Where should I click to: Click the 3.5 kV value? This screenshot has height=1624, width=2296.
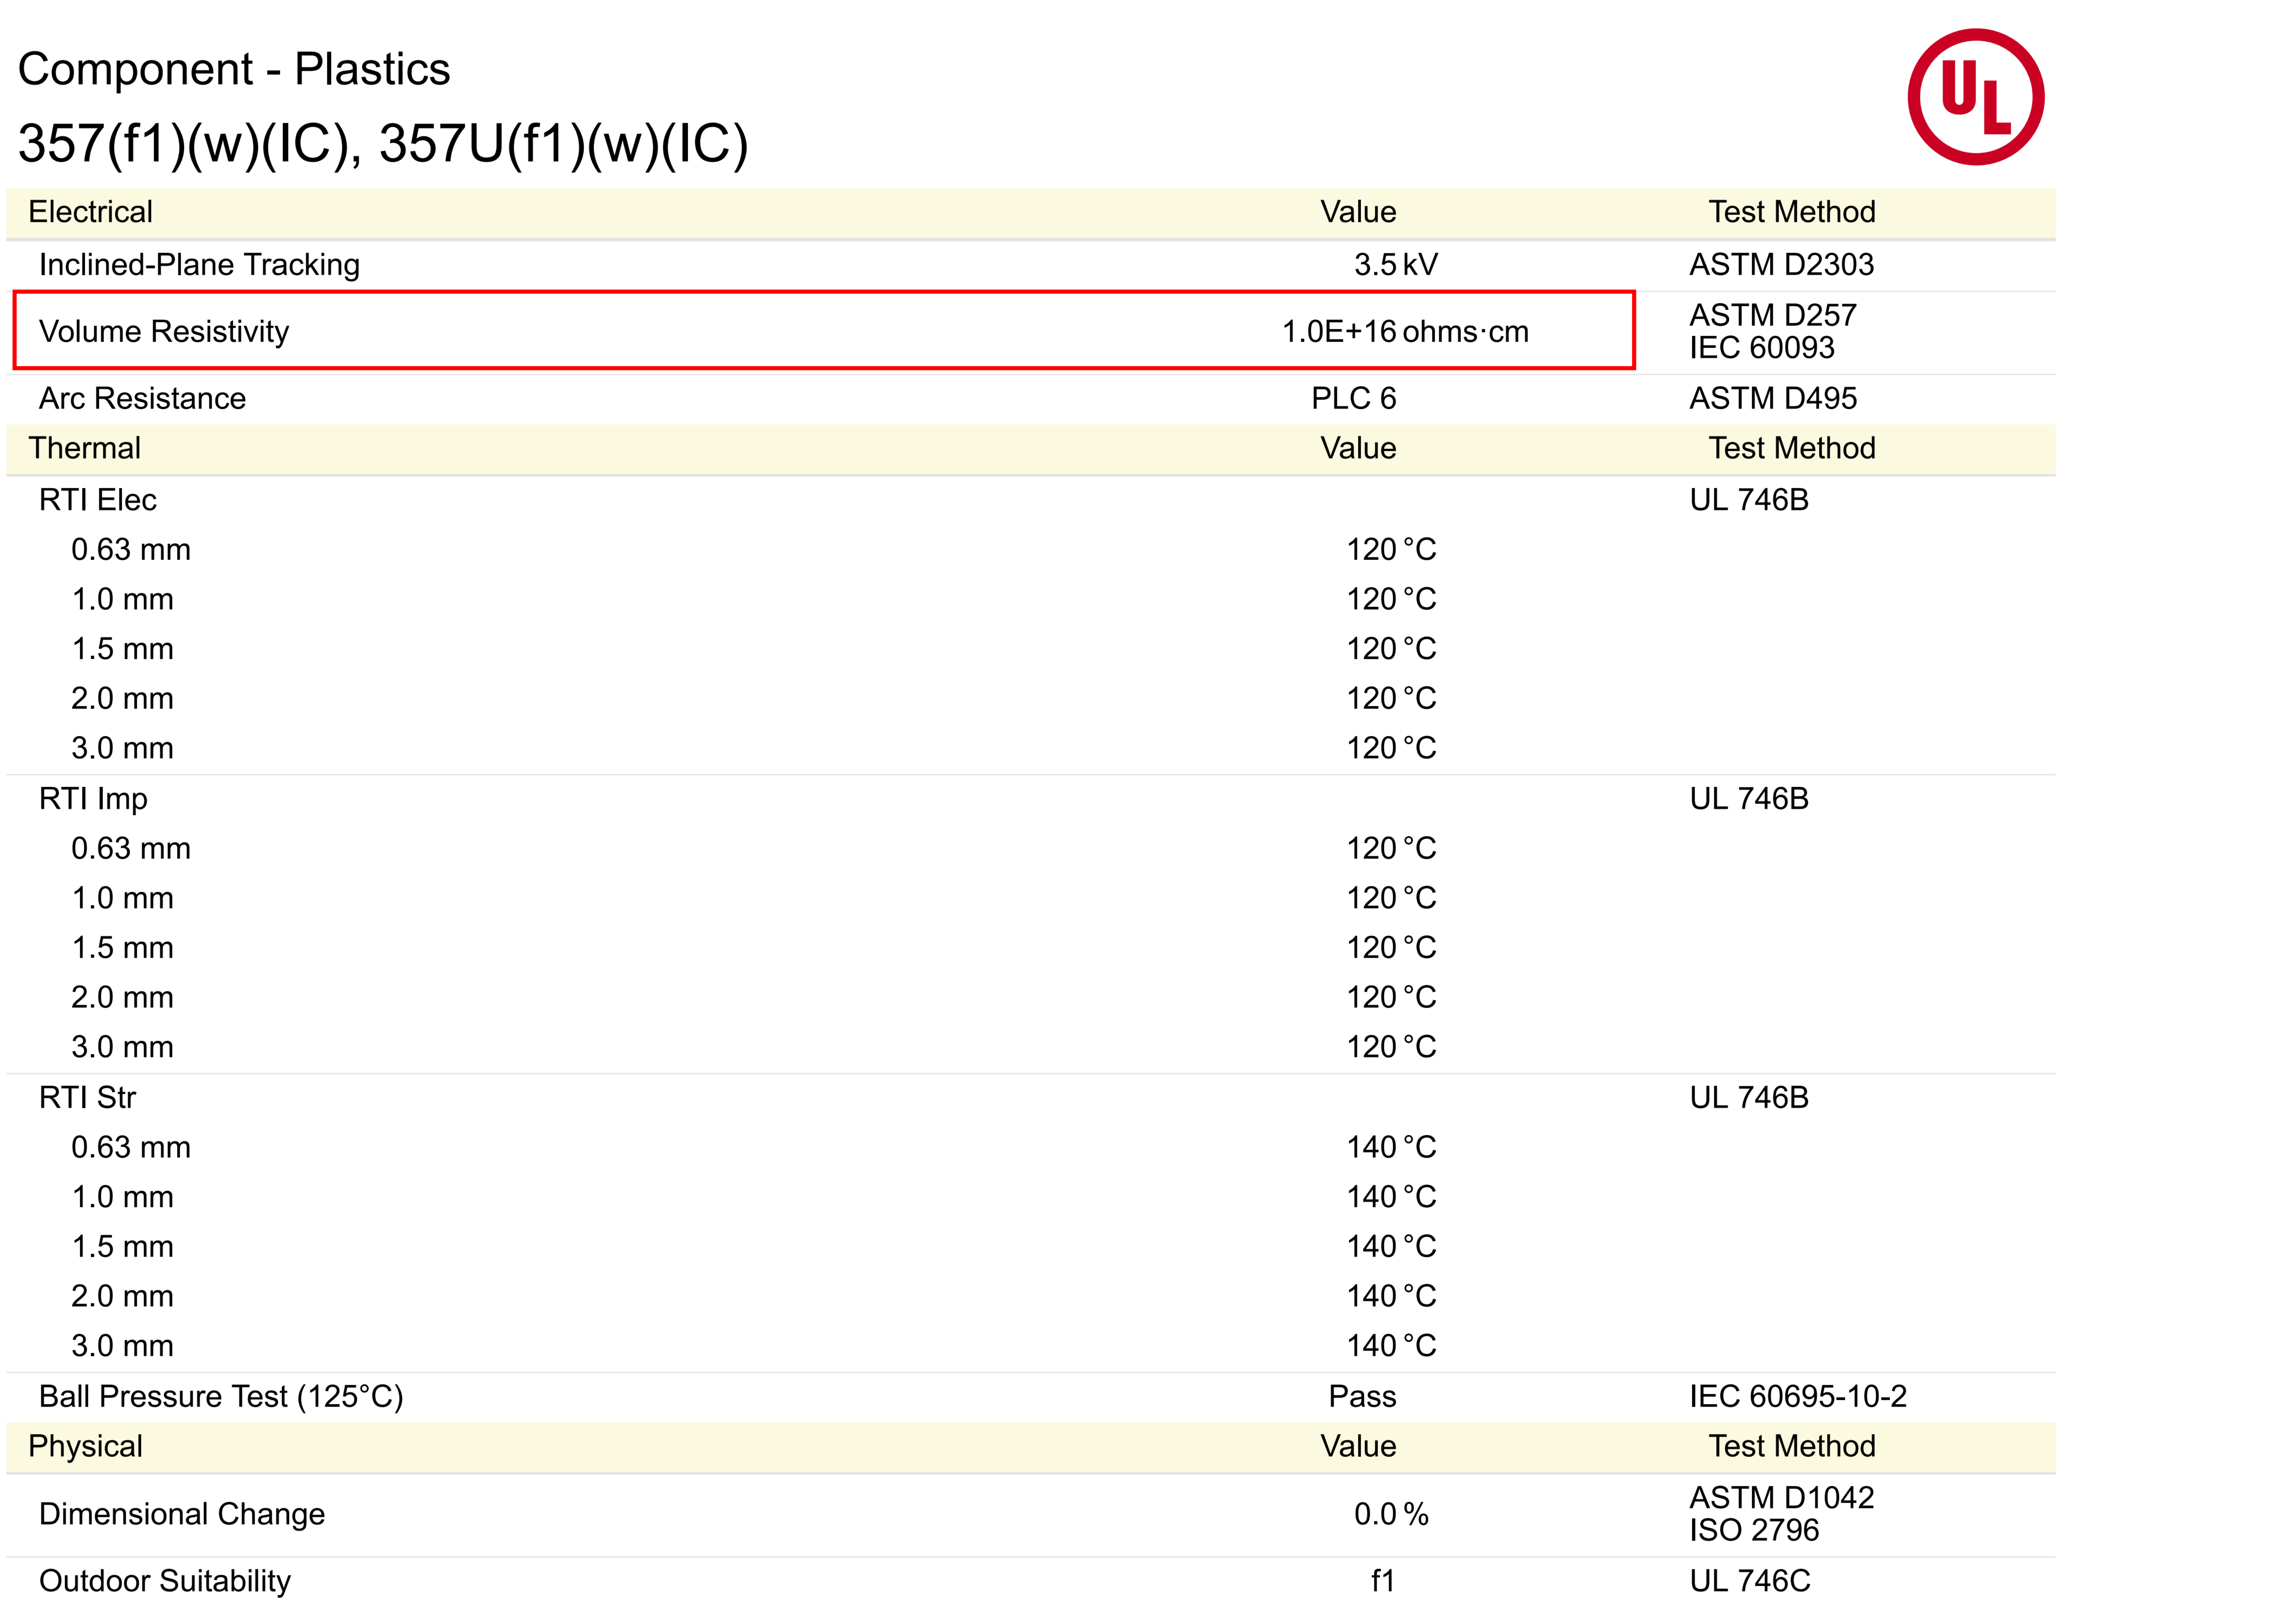(1396, 265)
